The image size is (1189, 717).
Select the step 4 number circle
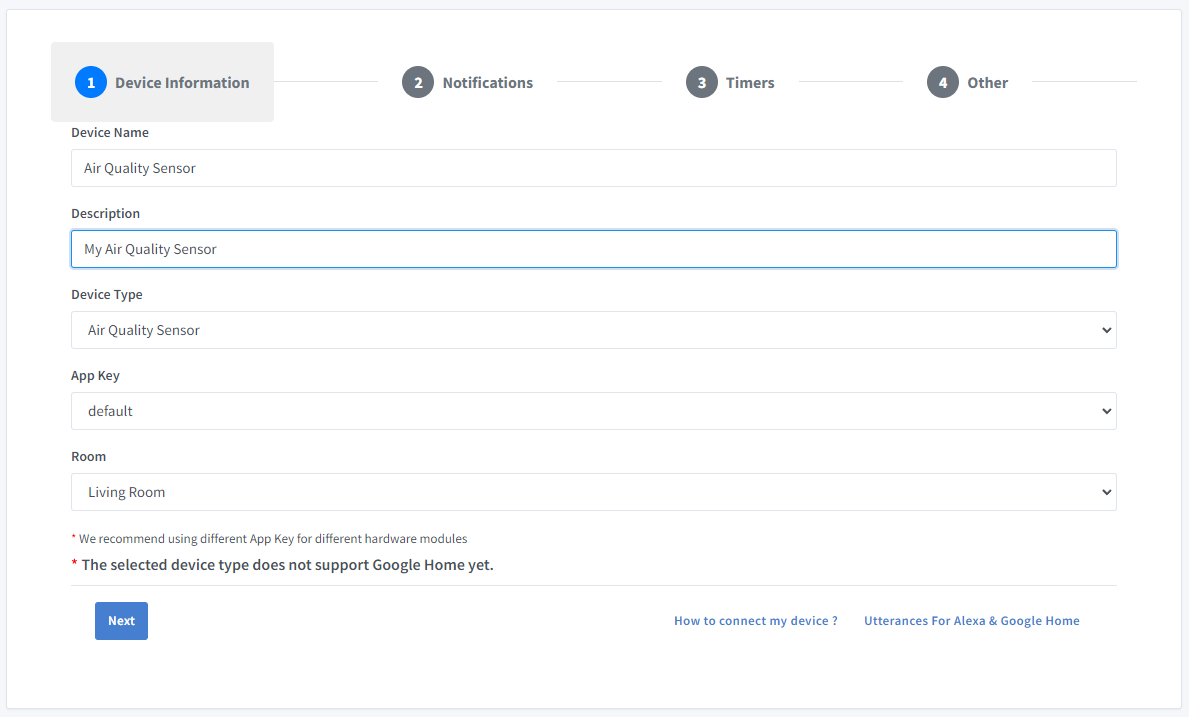coord(943,83)
